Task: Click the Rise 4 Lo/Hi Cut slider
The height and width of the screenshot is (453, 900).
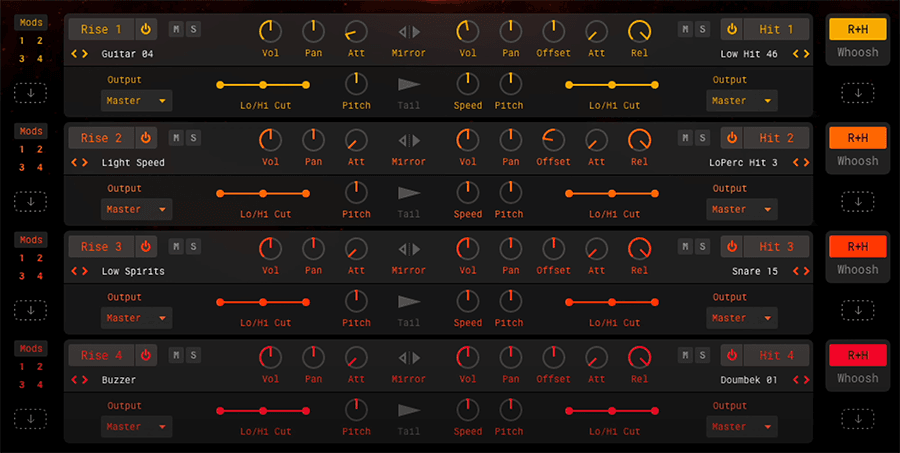Action: click(263, 411)
